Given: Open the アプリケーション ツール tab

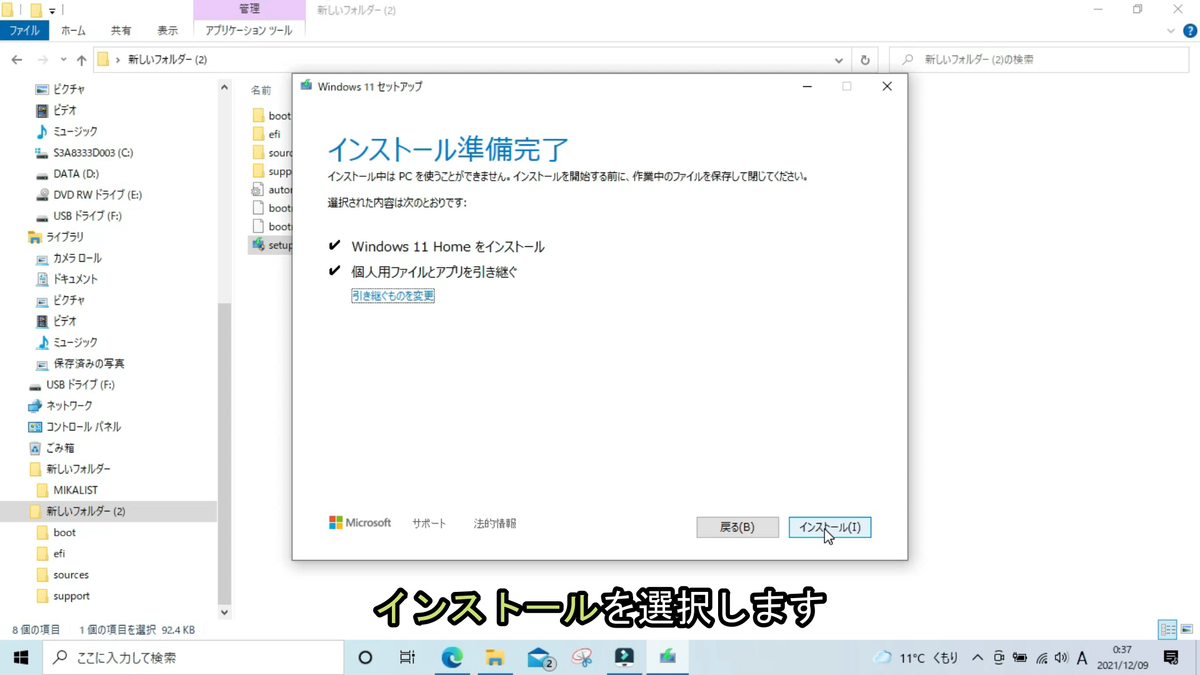Looking at the screenshot, I should coord(249,31).
